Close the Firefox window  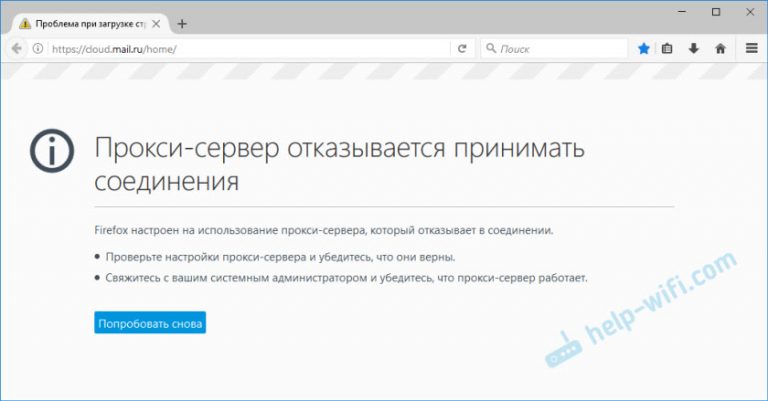tap(750, 12)
